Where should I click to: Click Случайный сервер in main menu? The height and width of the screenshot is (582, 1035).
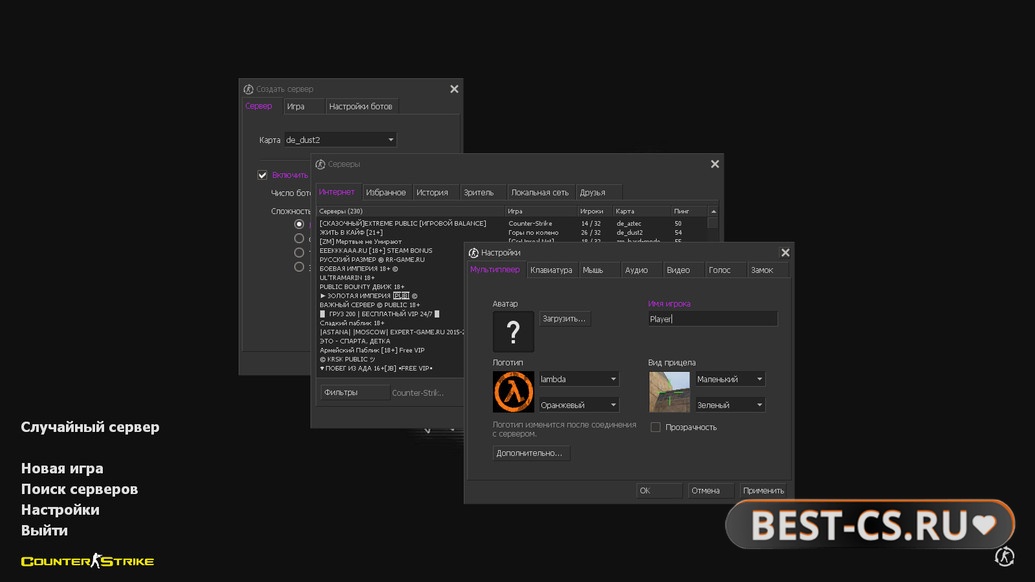point(90,427)
